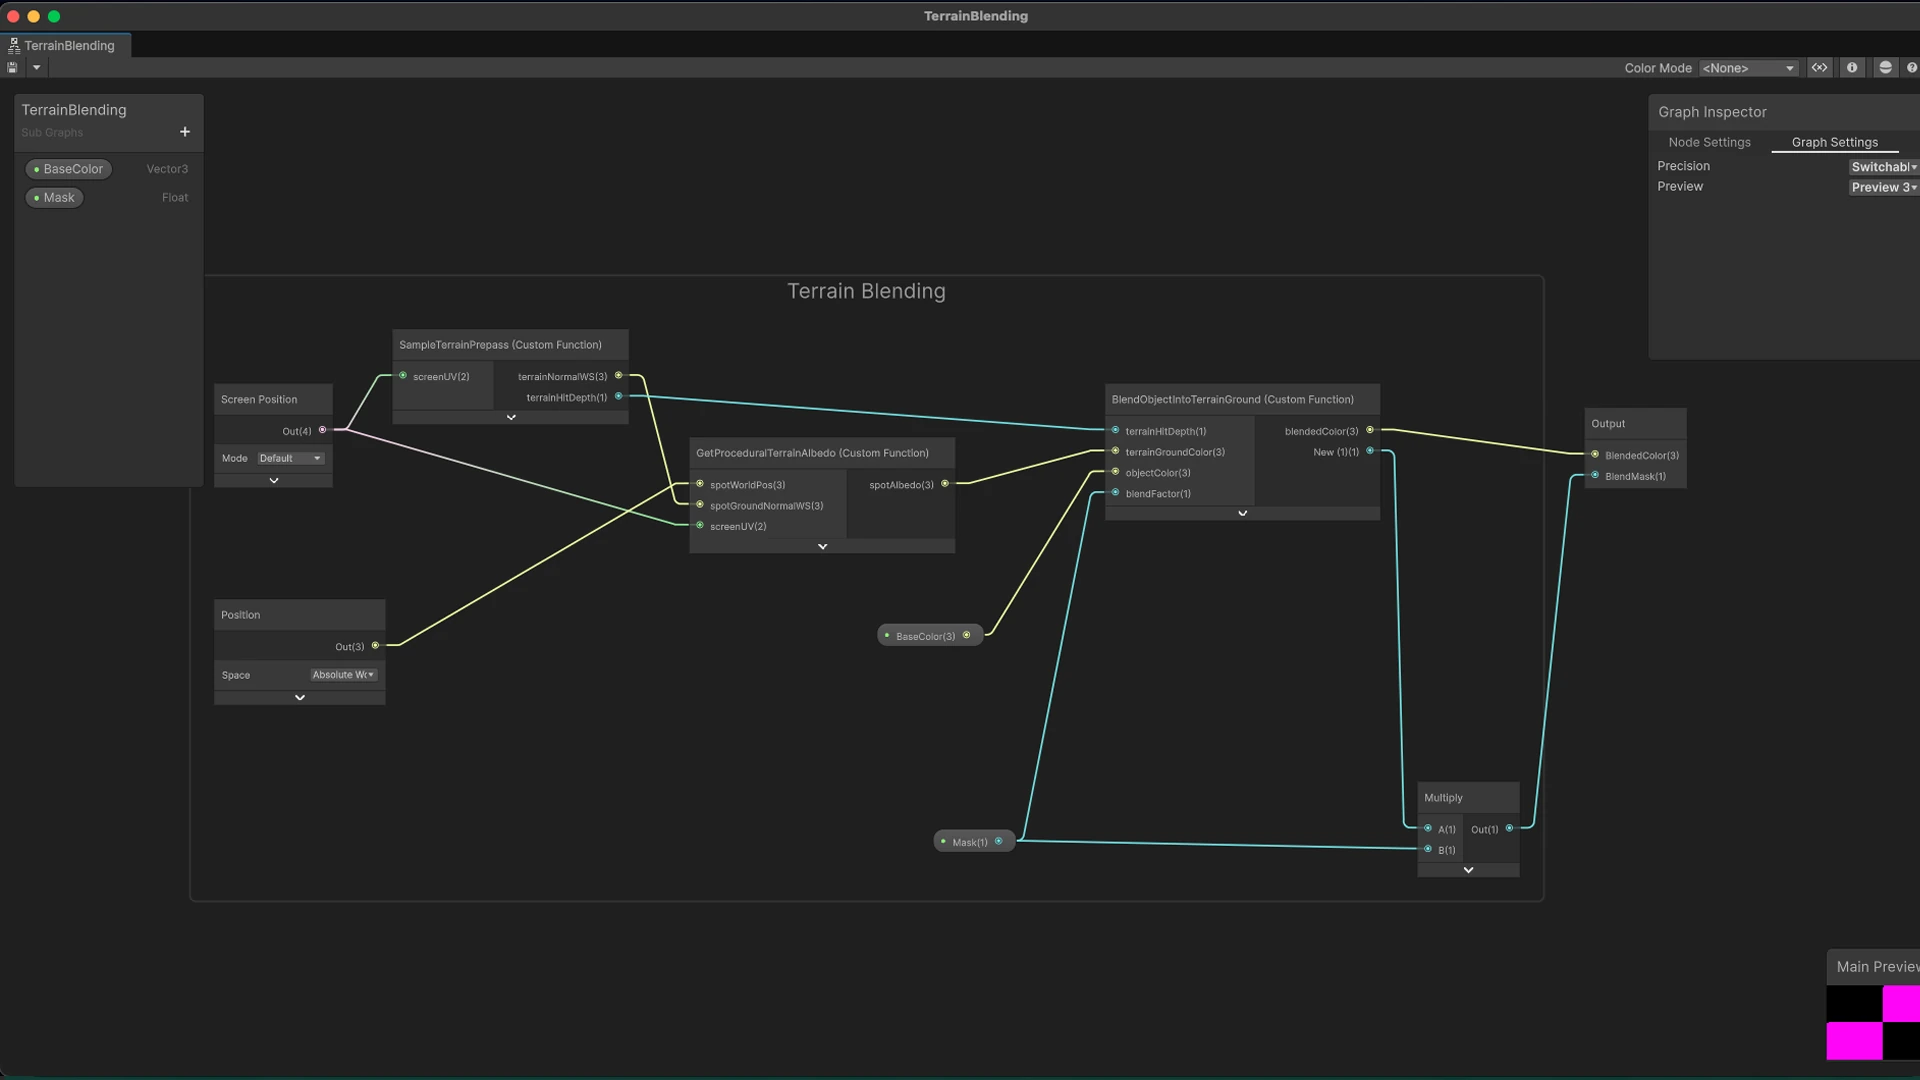This screenshot has width=1920, height=1080.
Task: Click the spotAlbedo(3) output port
Action: [945, 484]
